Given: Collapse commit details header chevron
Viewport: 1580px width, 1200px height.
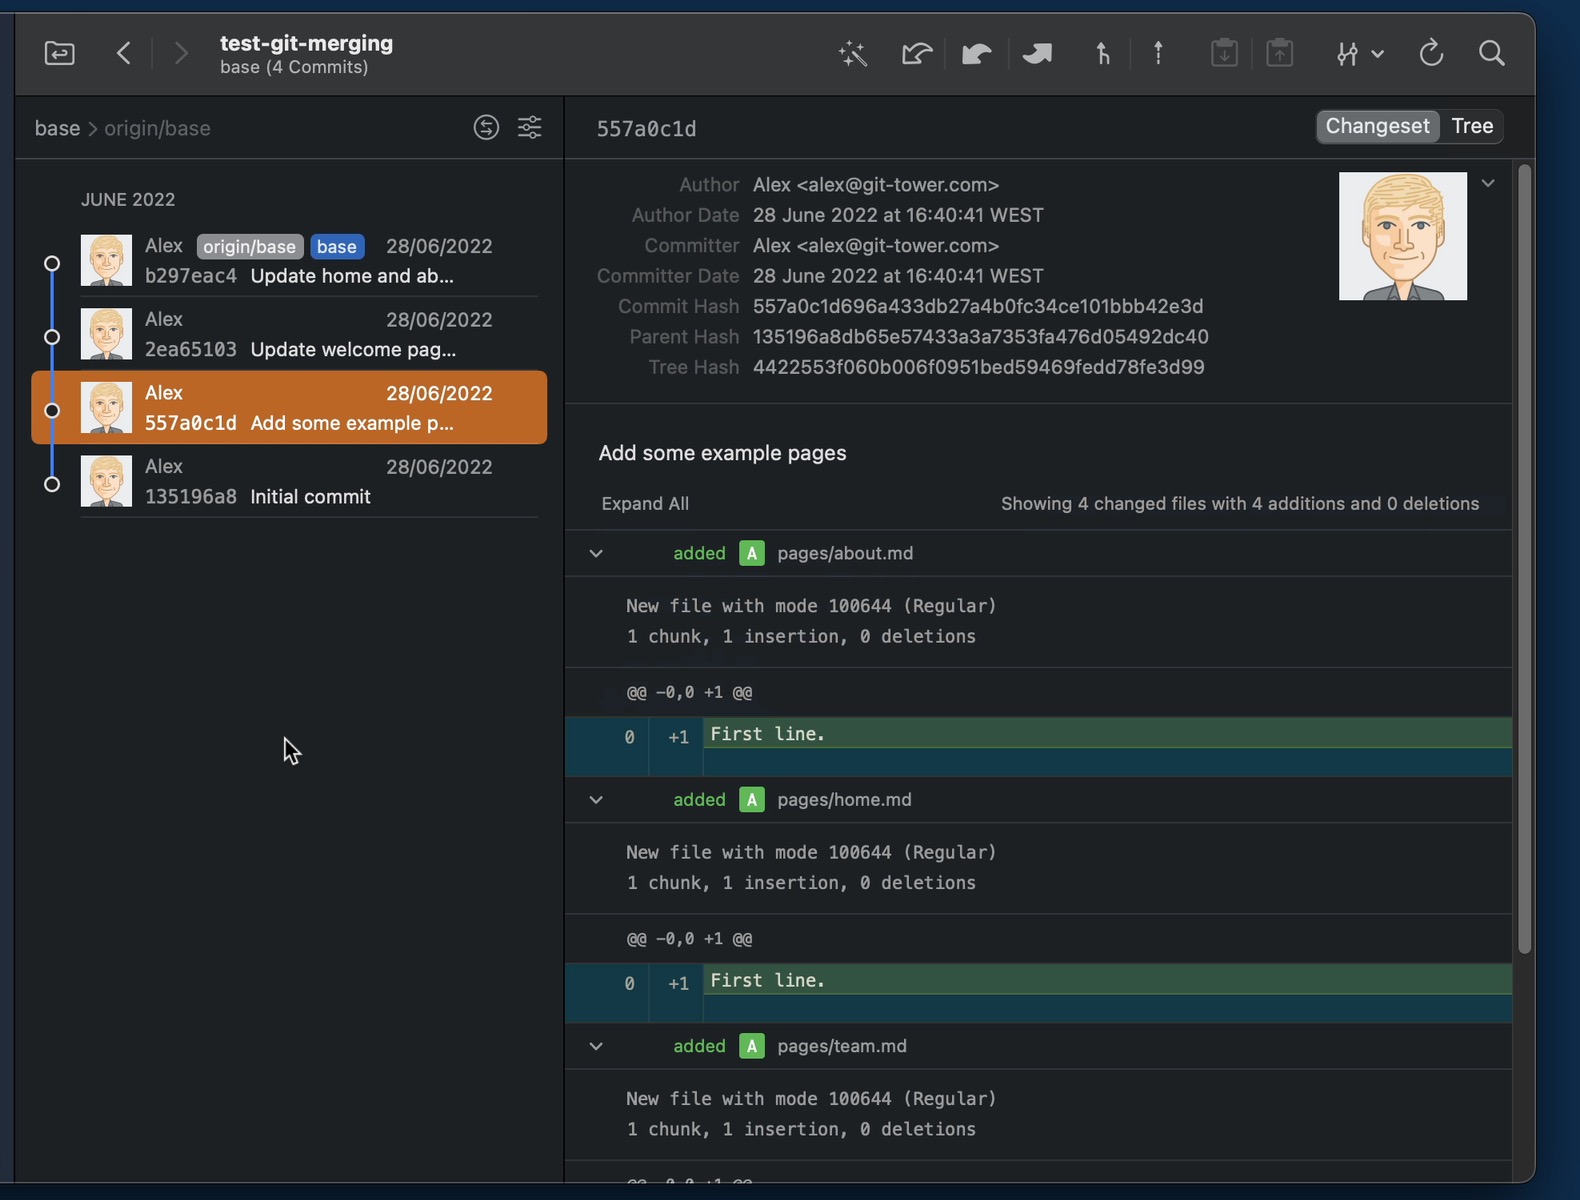Looking at the screenshot, I should pyautogui.click(x=1488, y=183).
